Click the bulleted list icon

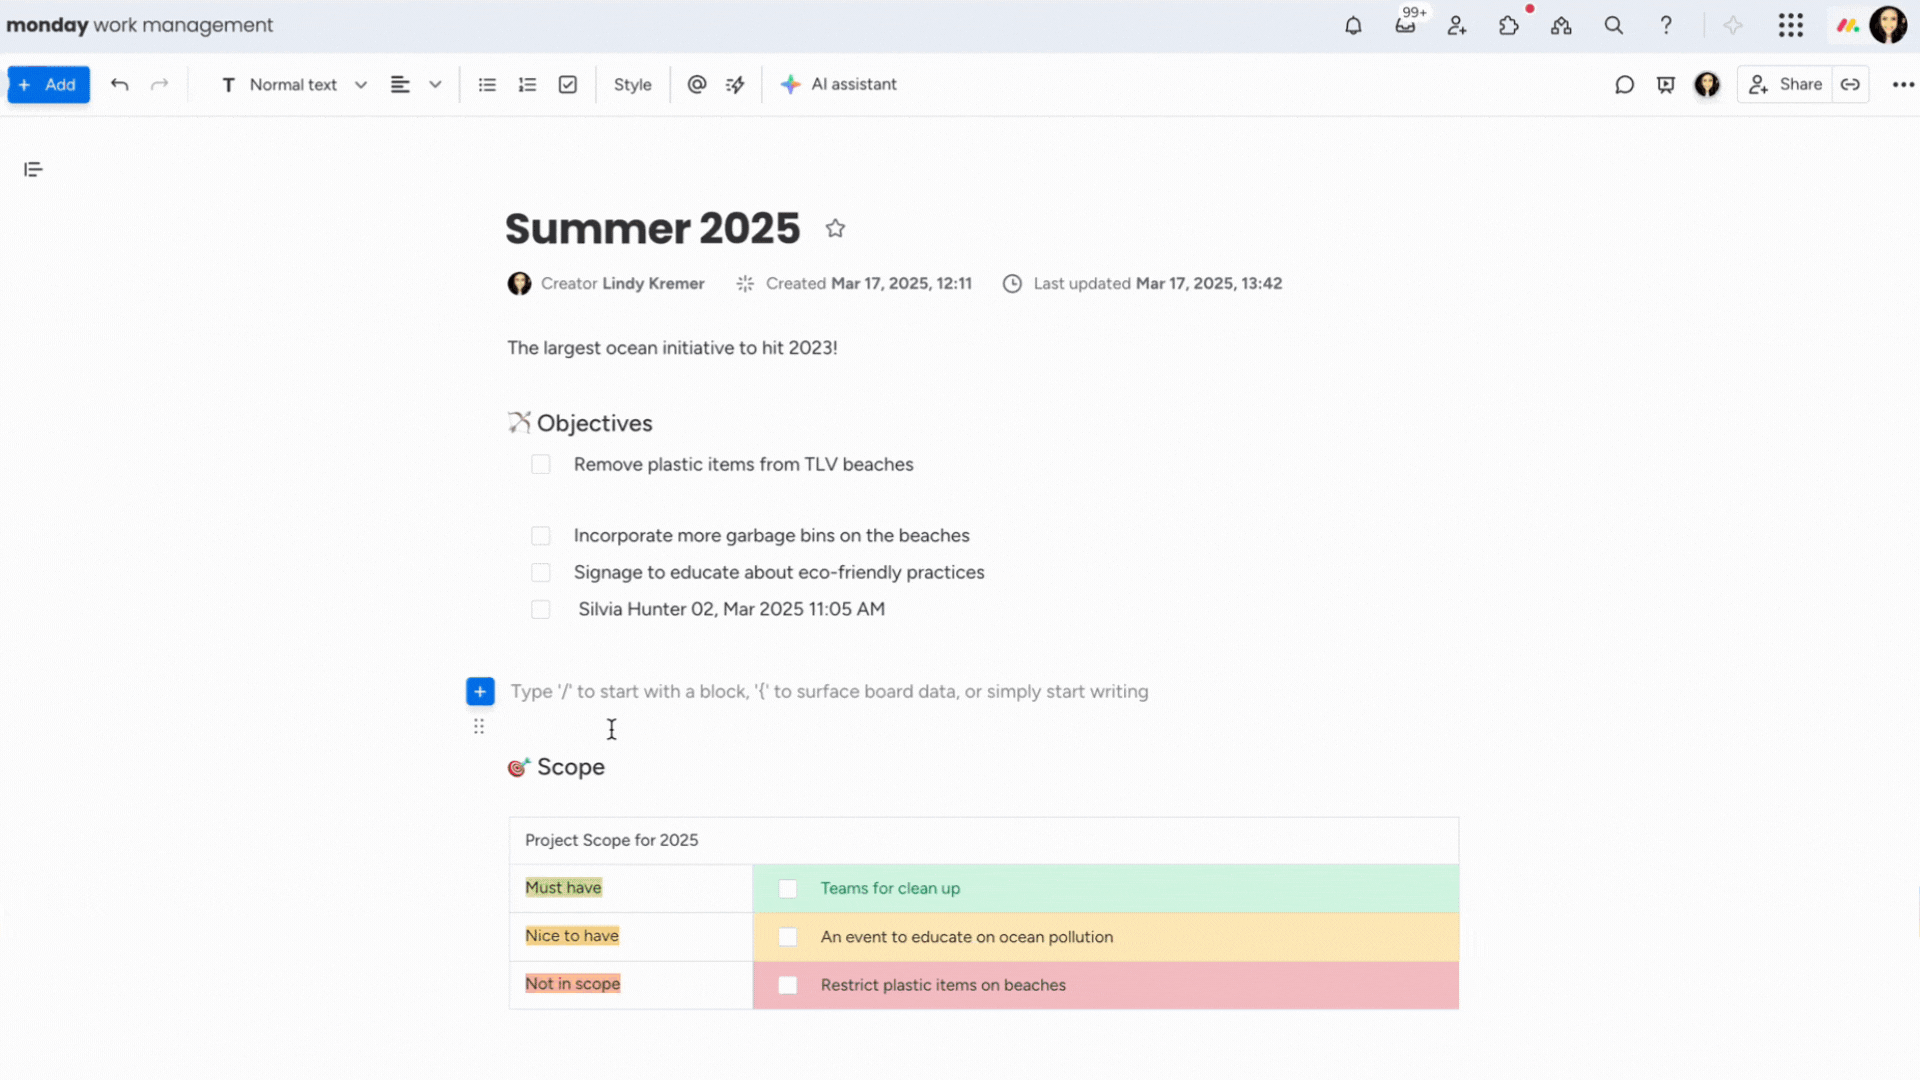(x=487, y=84)
